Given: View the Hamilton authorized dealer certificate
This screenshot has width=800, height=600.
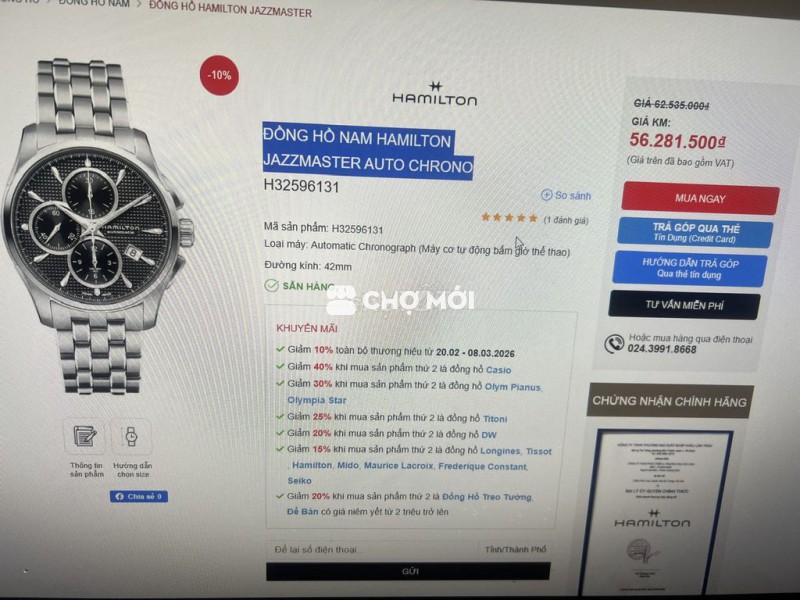Looking at the screenshot, I should coord(656,513).
